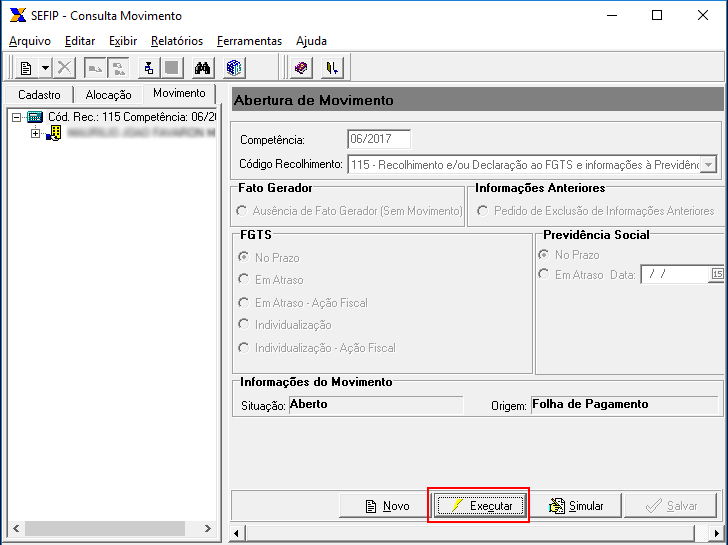Click the Competência input field
The image size is (728, 545).
(378, 139)
